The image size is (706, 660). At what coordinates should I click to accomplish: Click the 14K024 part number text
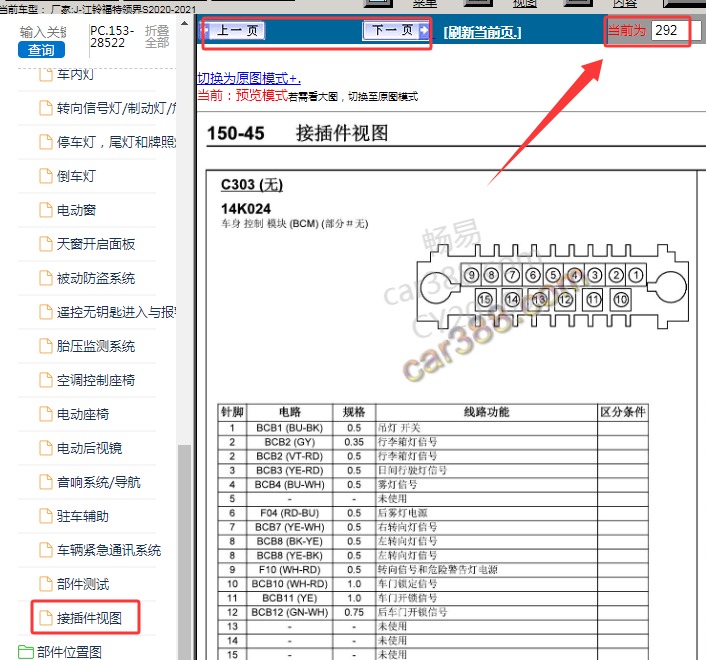(246, 209)
